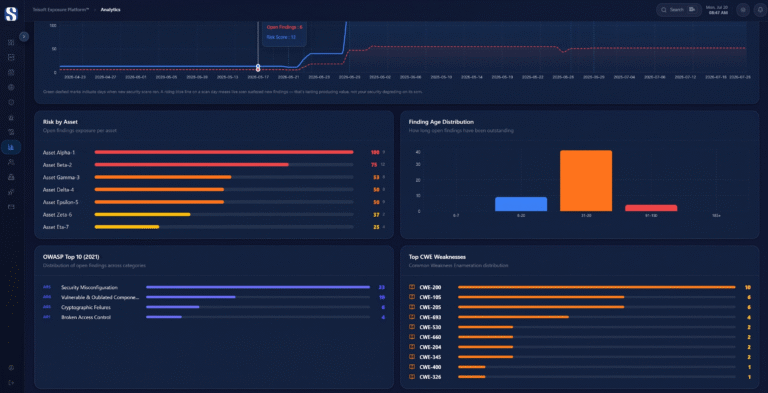Image resolution: width=768 pixels, height=393 pixels.
Task: Click the book icon beside CWE-205
Action: click(412, 307)
